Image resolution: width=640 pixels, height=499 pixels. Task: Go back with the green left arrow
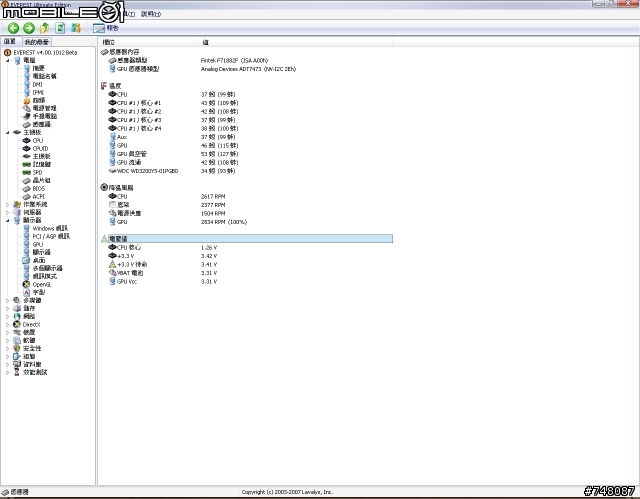(x=13, y=28)
